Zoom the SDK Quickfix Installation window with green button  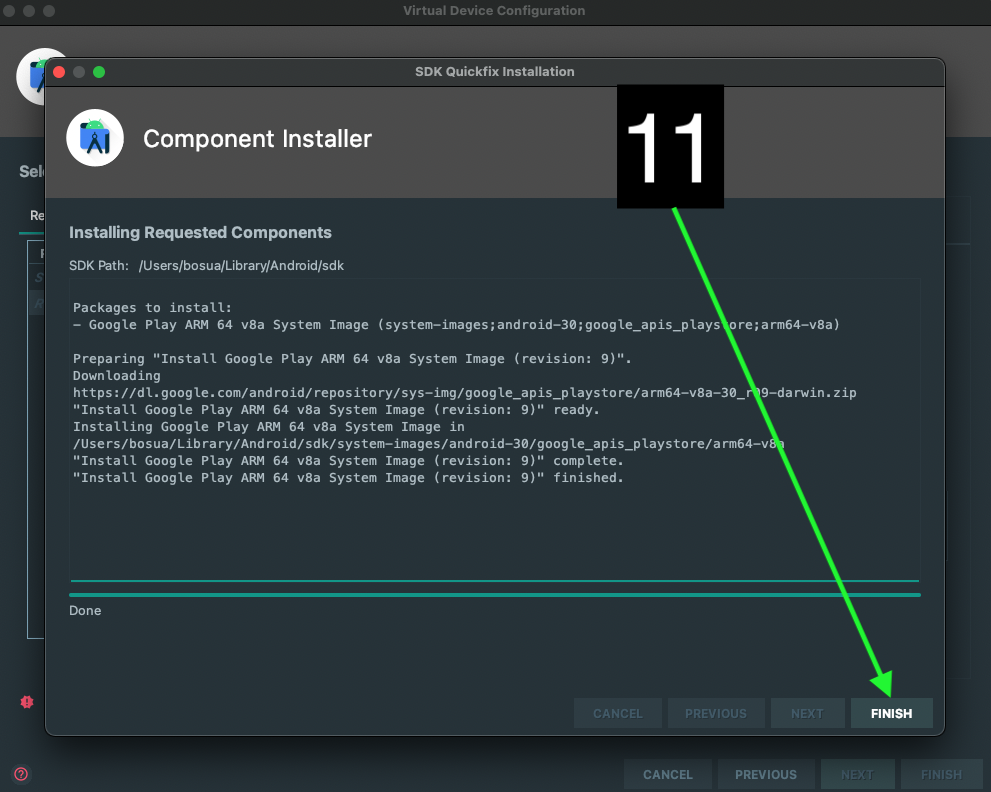(99, 72)
